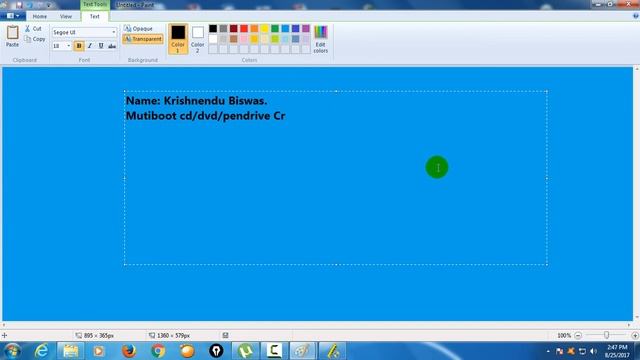Select Color 2 as active color
The height and width of the screenshot is (360, 640).
tap(198, 39)
